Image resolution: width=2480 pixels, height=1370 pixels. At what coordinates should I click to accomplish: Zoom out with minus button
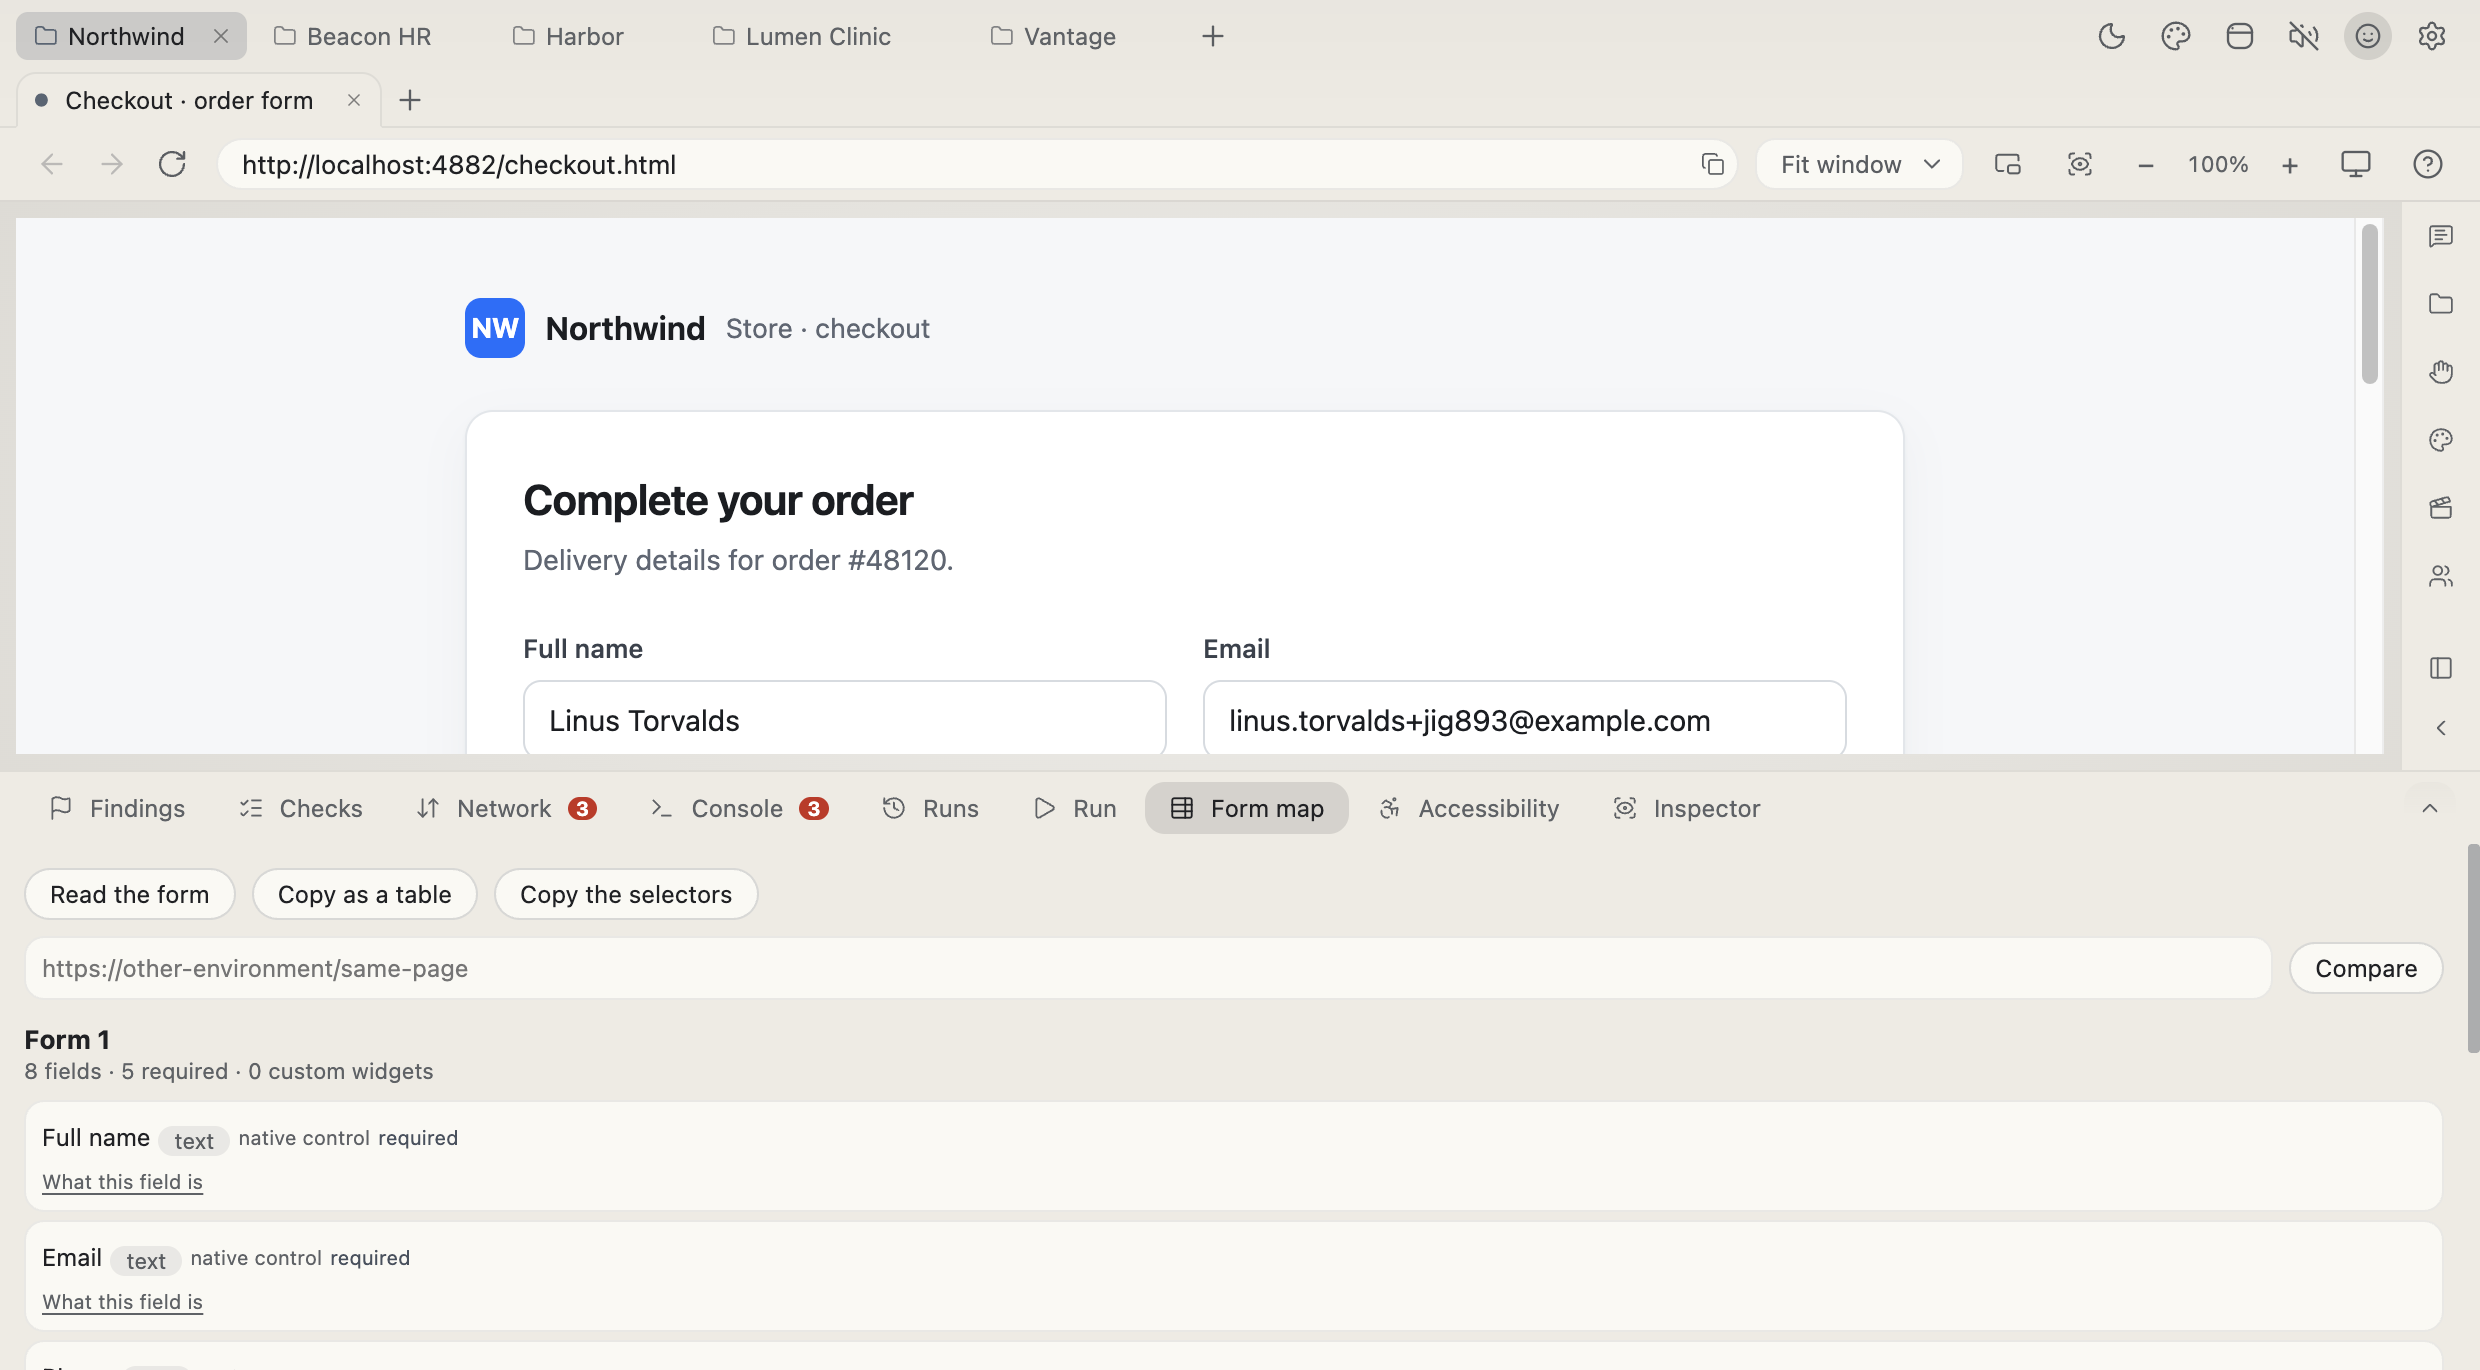[x=2145, y=164]
